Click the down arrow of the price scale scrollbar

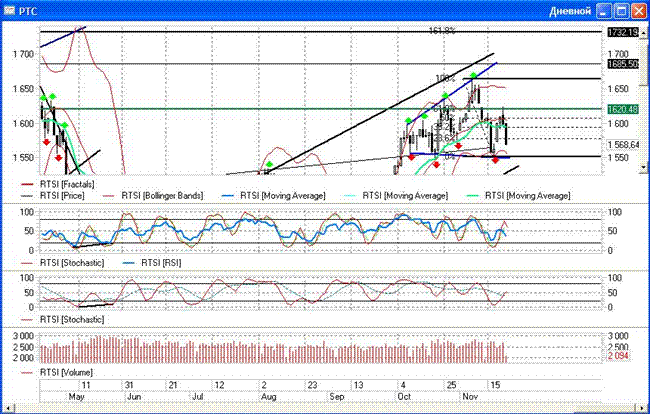(643, 167)
